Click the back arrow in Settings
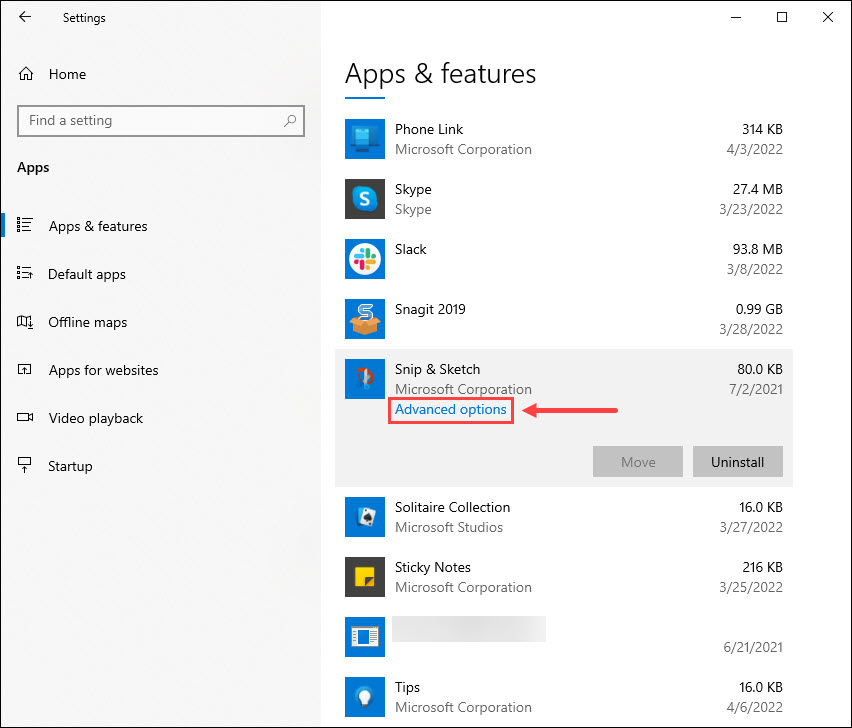The image size is (852, 728). pyautogui.click(x=25, y=17)
